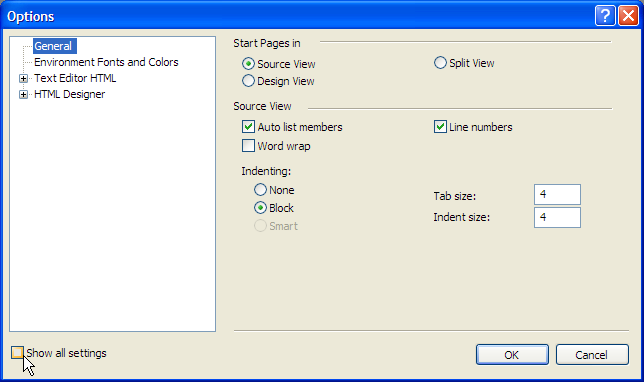Screen dimensions: 644x382
Task: Select the HTML Designer item
Action: (69, 94)
